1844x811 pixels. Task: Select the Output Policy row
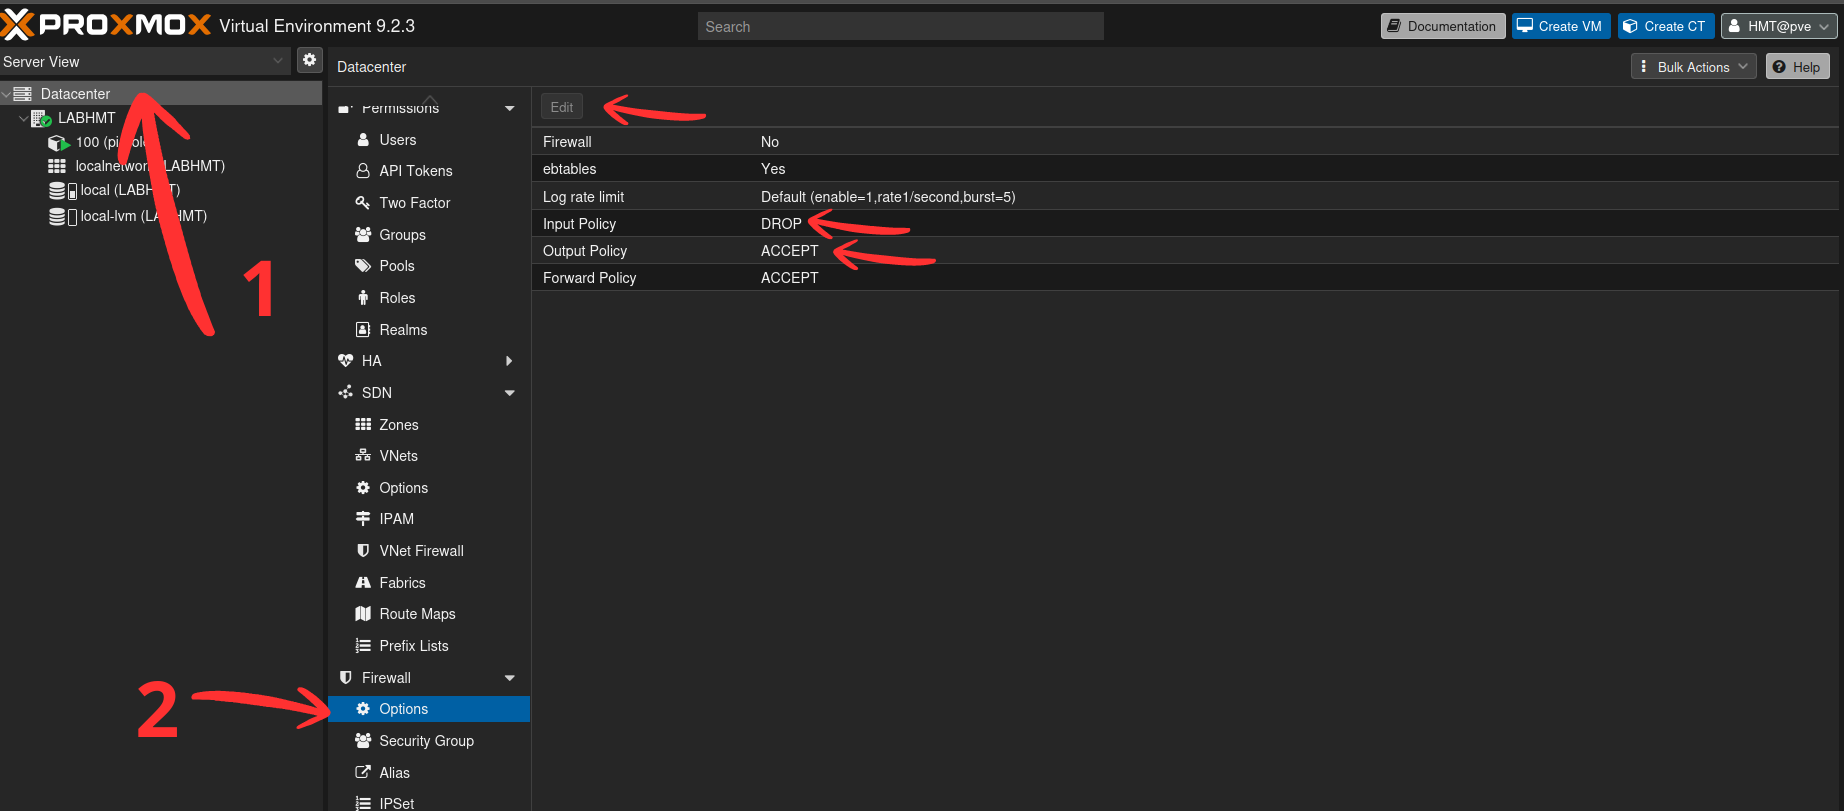1185,251
